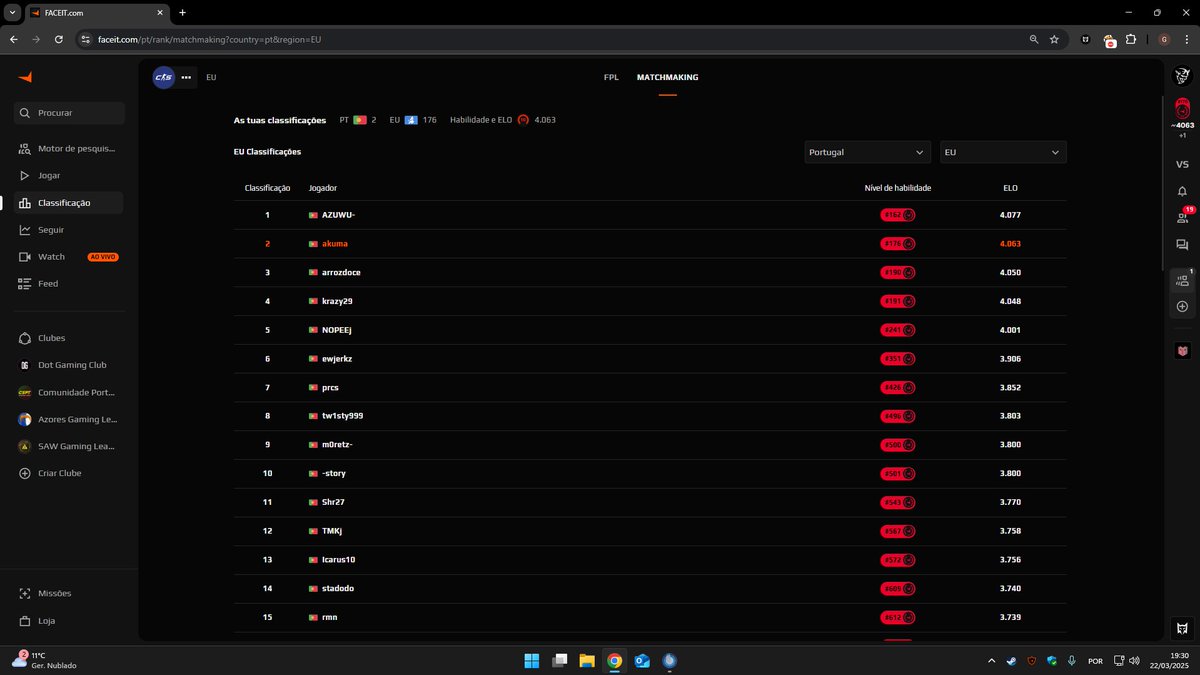Open Azores Gaming League club

[66, 419]
